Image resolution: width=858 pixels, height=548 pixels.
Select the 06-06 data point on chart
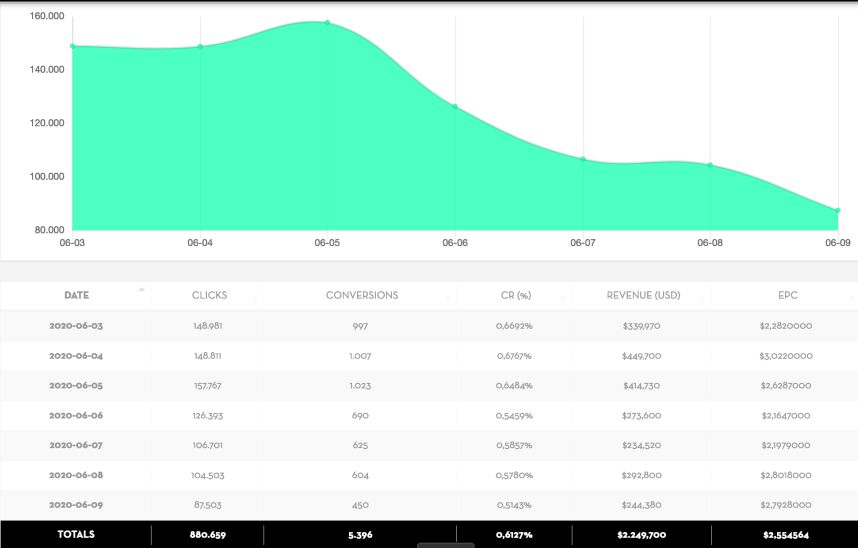click(455, 106)
